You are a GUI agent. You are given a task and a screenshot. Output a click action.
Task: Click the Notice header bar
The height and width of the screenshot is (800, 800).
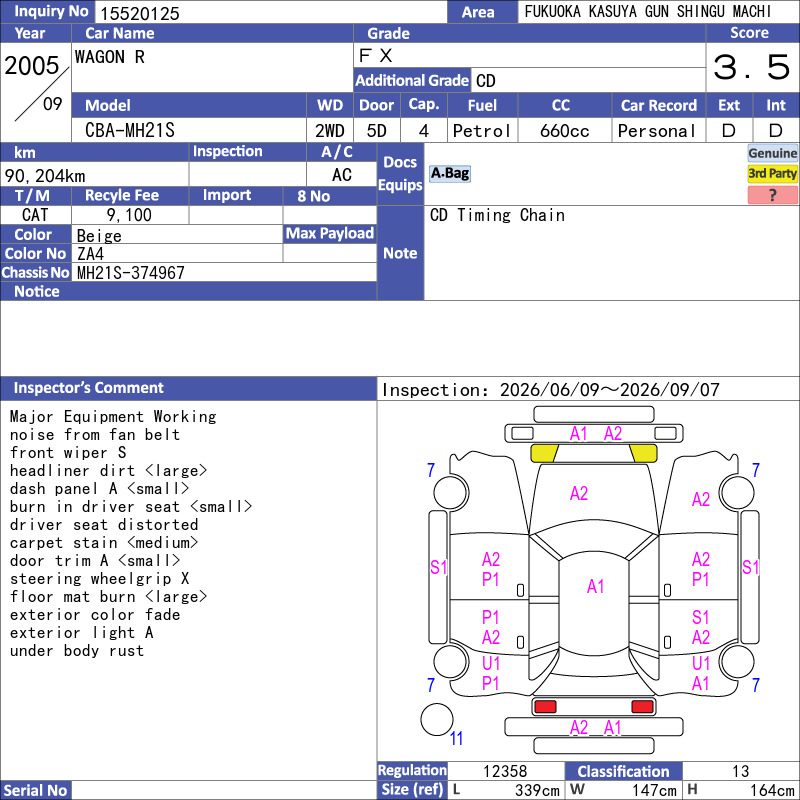188,291
